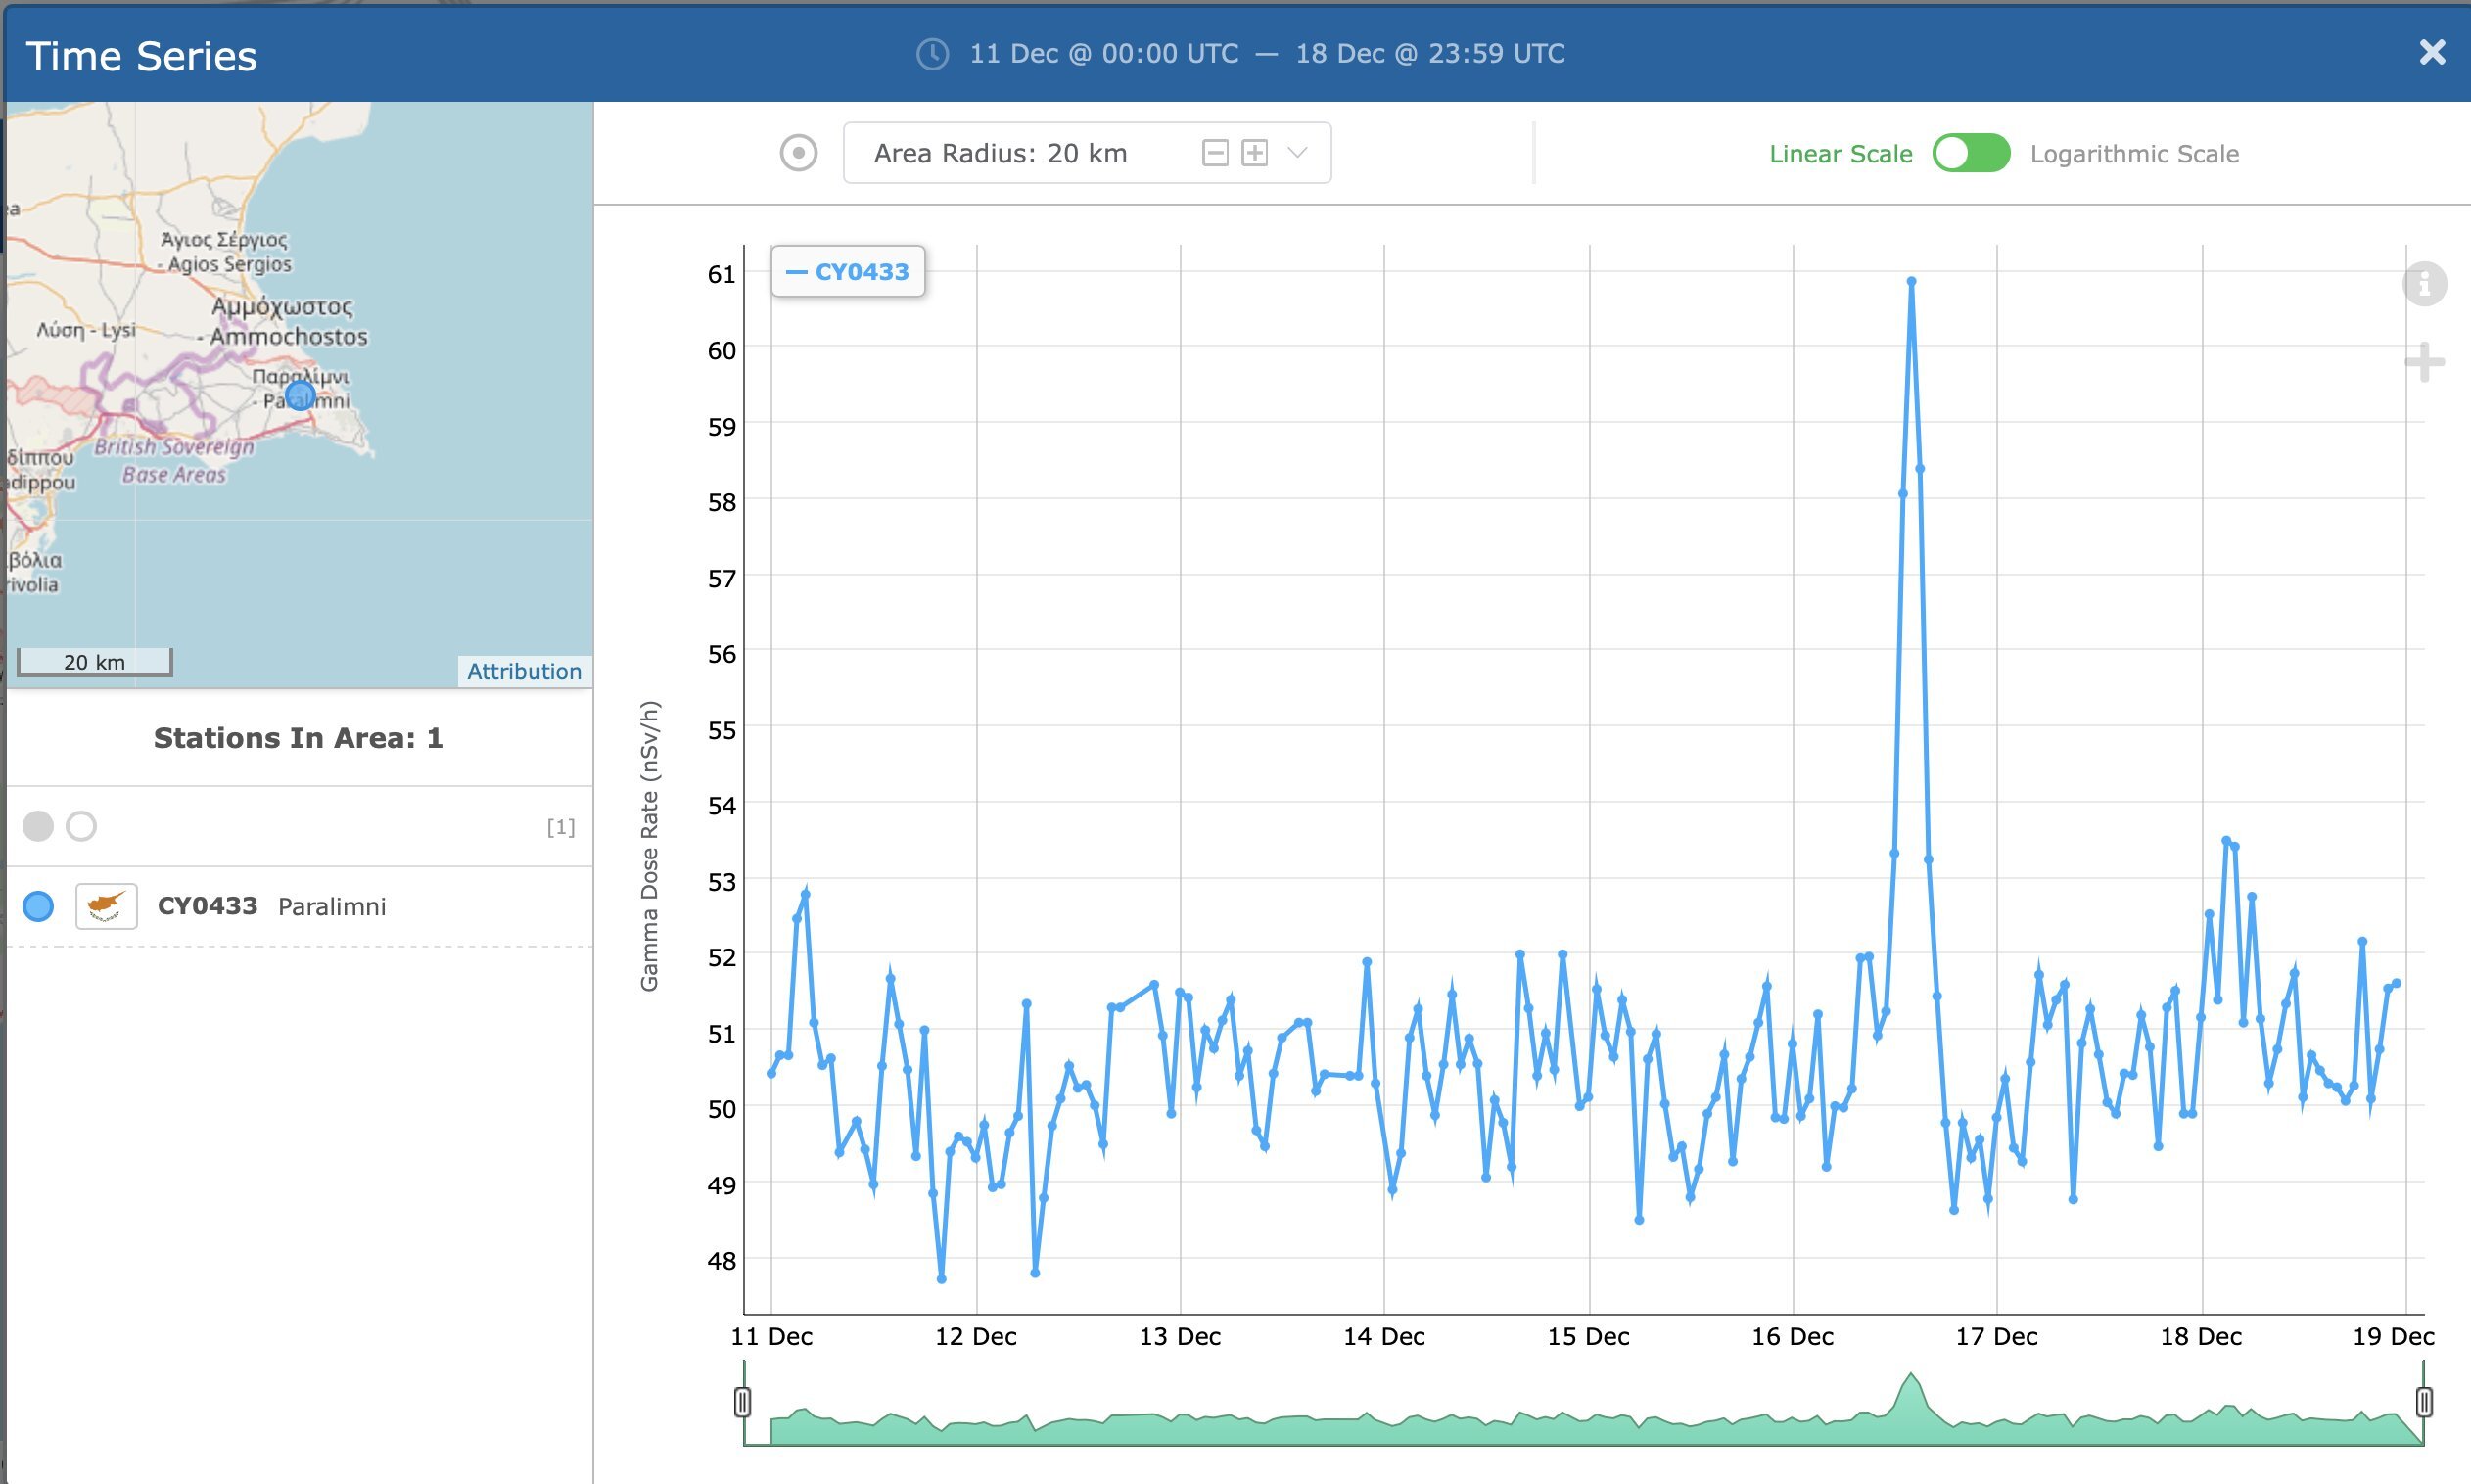Increase area radius with plus icon

tap(1254, 153)
